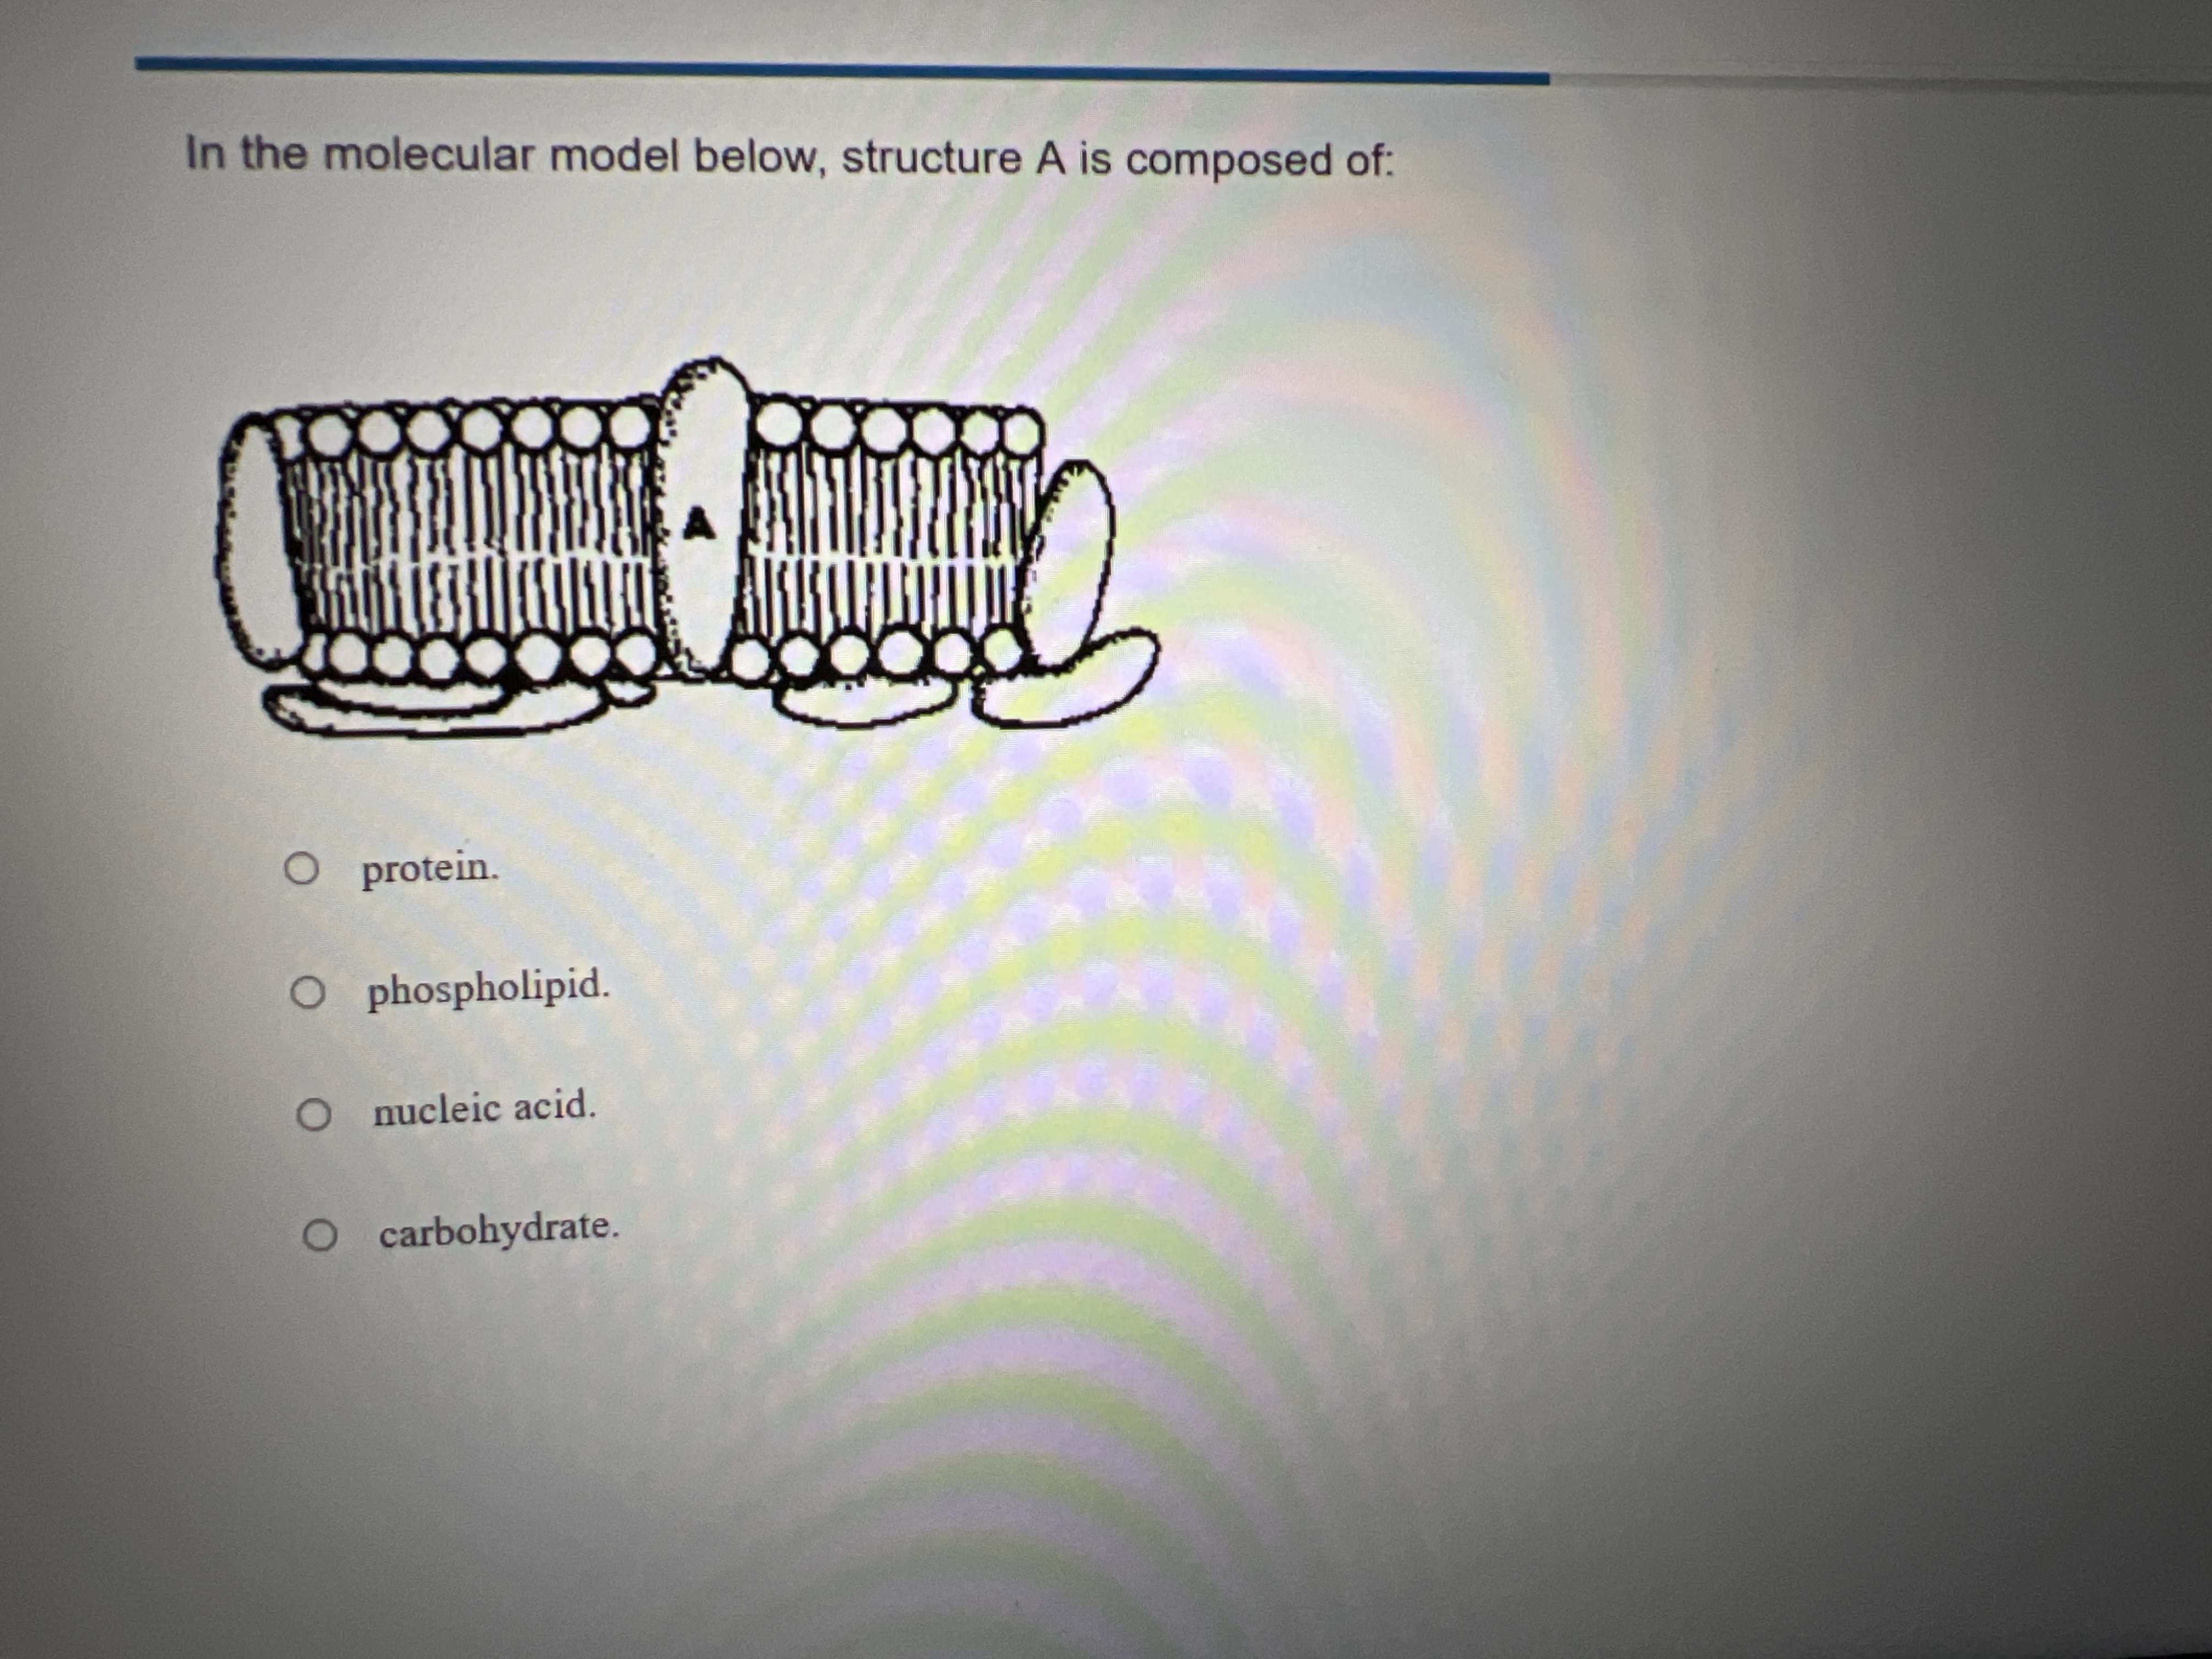Image resolution: width=2212 pixels, height=1659 pixels.
Task: Pick the carbohydrate radio button
Action: tap(319, 1236)
